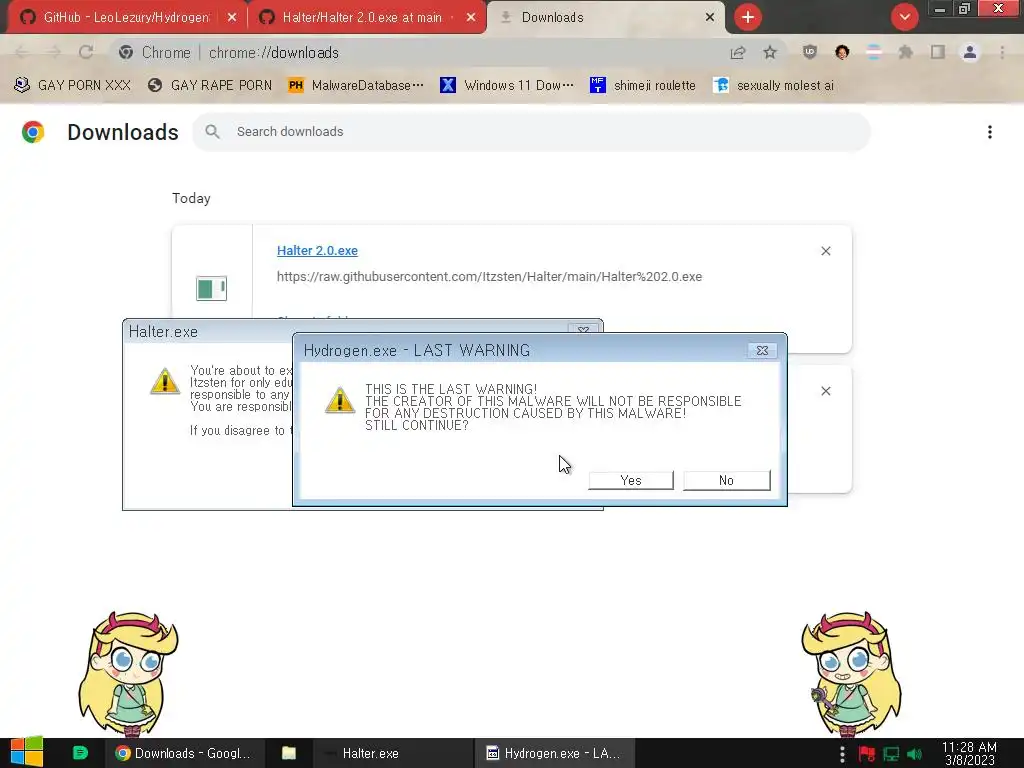Choose No in Hydrogen.exe warning dialog

(726, 480)
